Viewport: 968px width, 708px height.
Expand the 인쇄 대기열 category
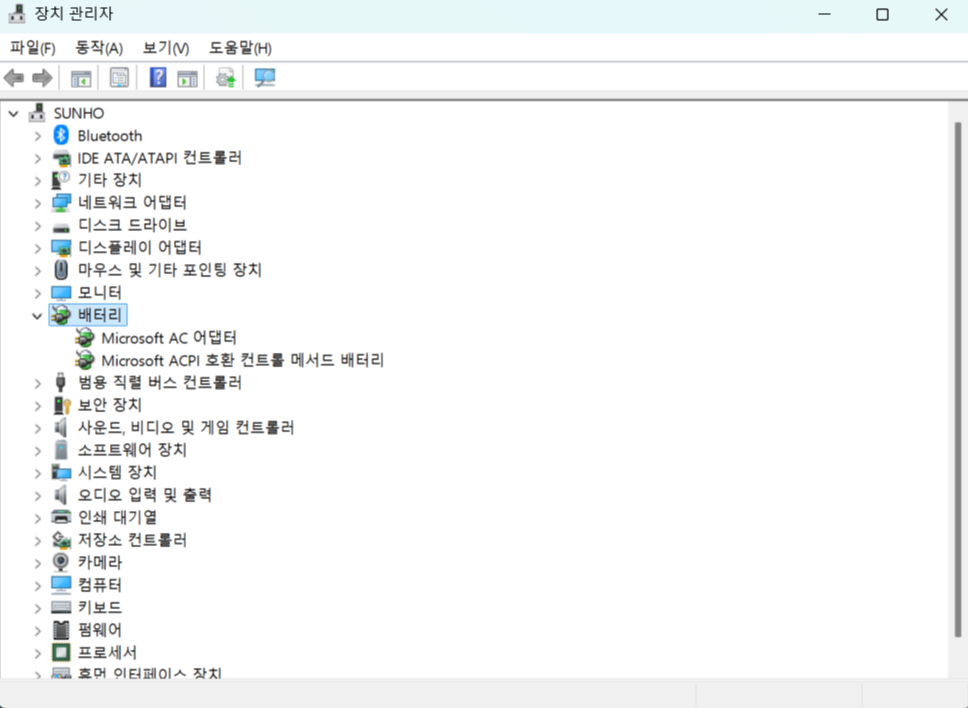pyautogui.click(x=38, y=518)
